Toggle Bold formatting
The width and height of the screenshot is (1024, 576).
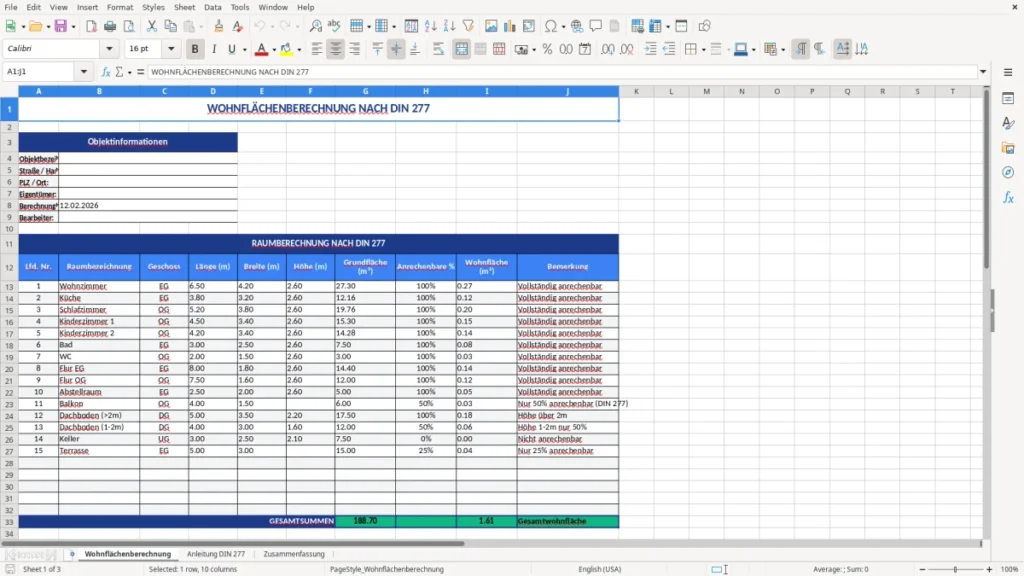click(x=195, y=49)
